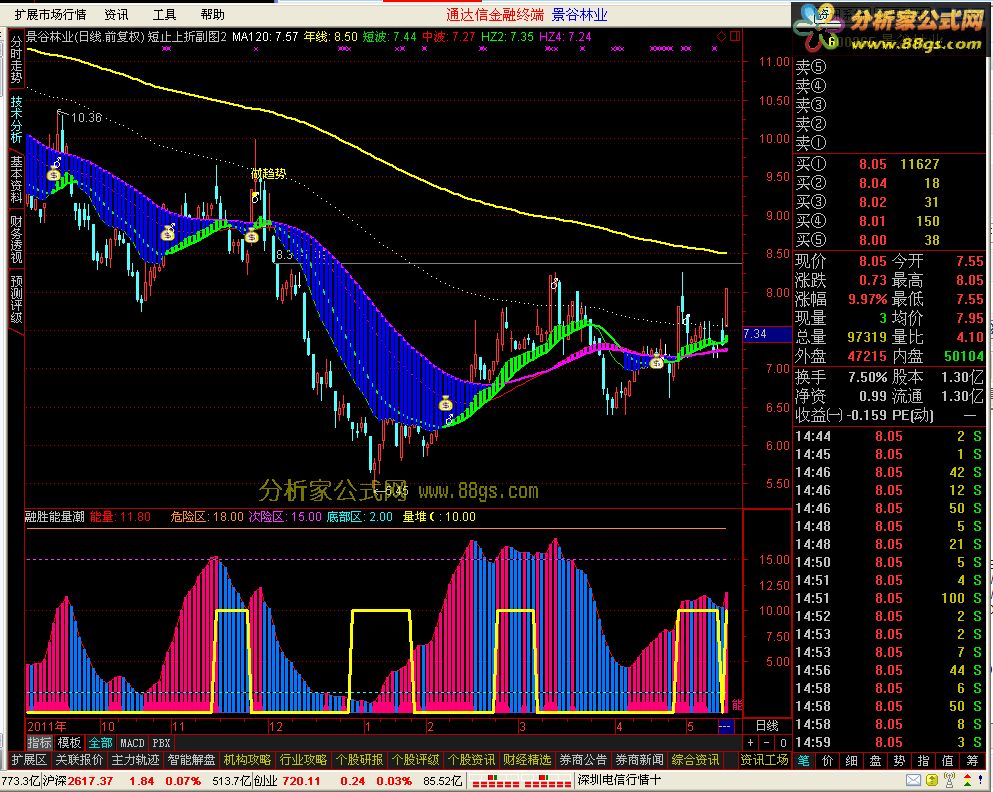Select the 值 panel tab
Screen dimensions: 993x792
point(947,760)
